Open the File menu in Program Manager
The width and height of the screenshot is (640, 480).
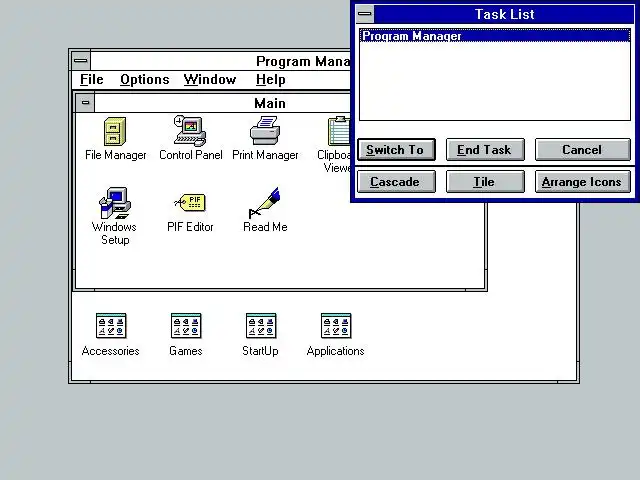point(91,80)
